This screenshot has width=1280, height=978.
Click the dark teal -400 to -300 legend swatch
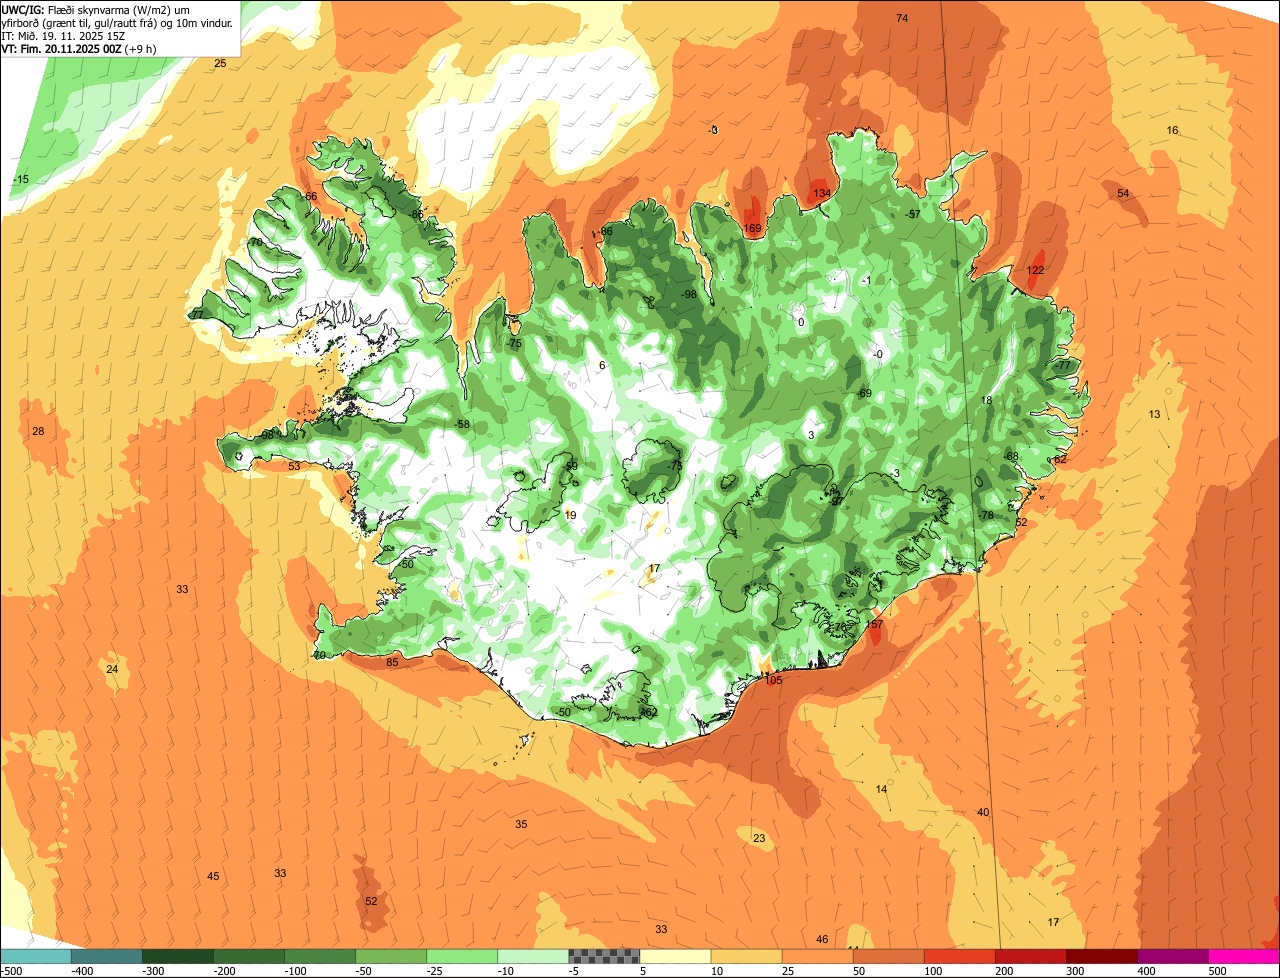point(106,957)
